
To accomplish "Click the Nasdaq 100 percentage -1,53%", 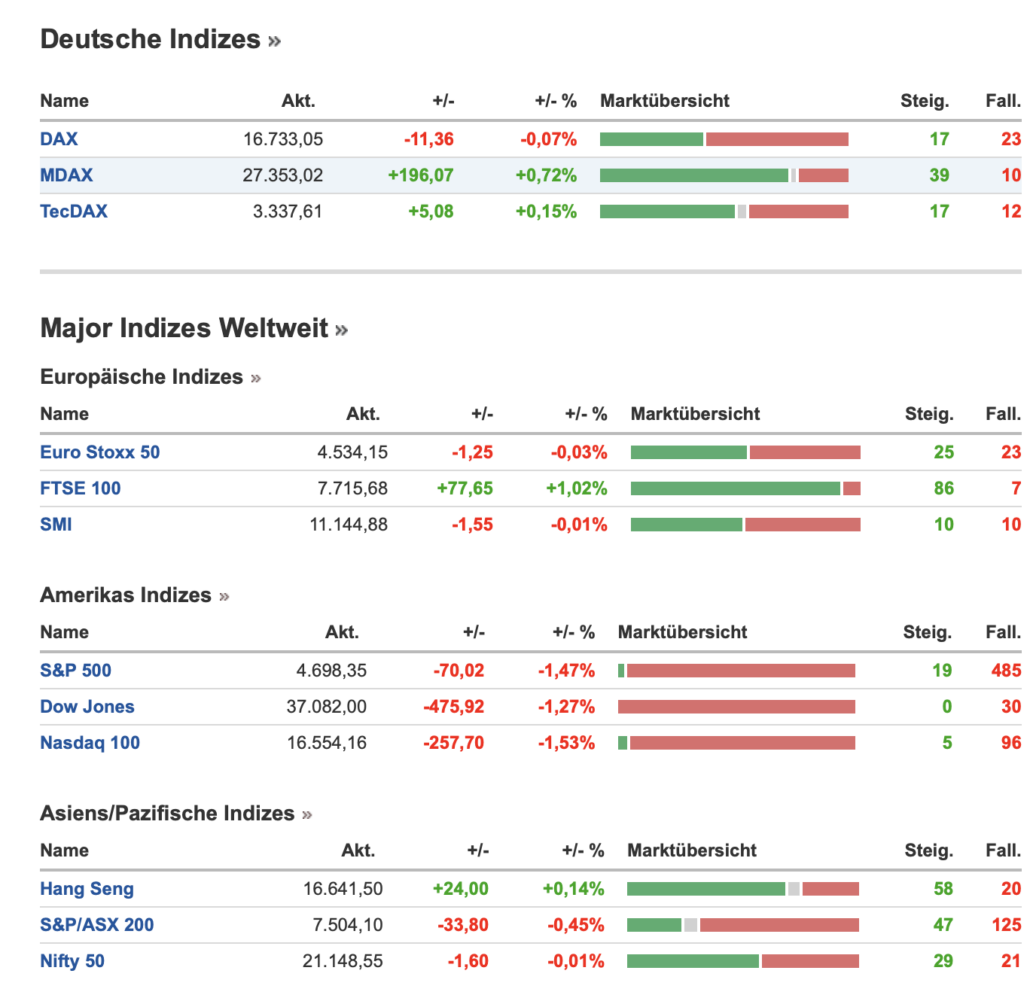I will pyautogui.click(x=566, y=743).
